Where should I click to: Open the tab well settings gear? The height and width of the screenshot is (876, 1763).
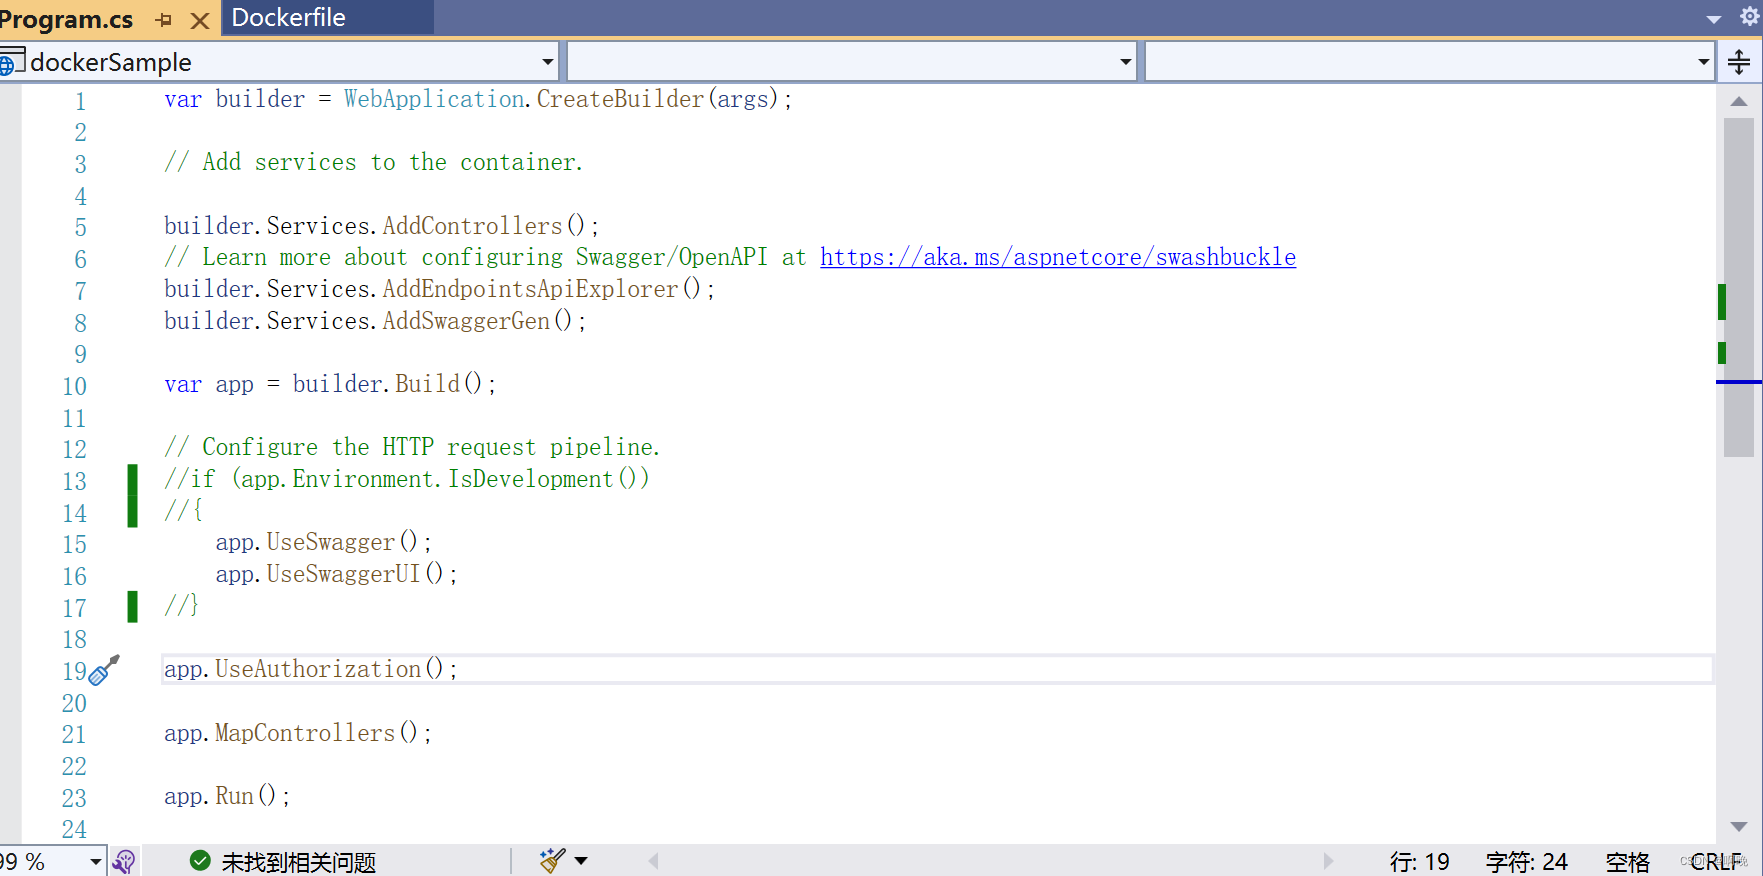(x=1749, y=17)
